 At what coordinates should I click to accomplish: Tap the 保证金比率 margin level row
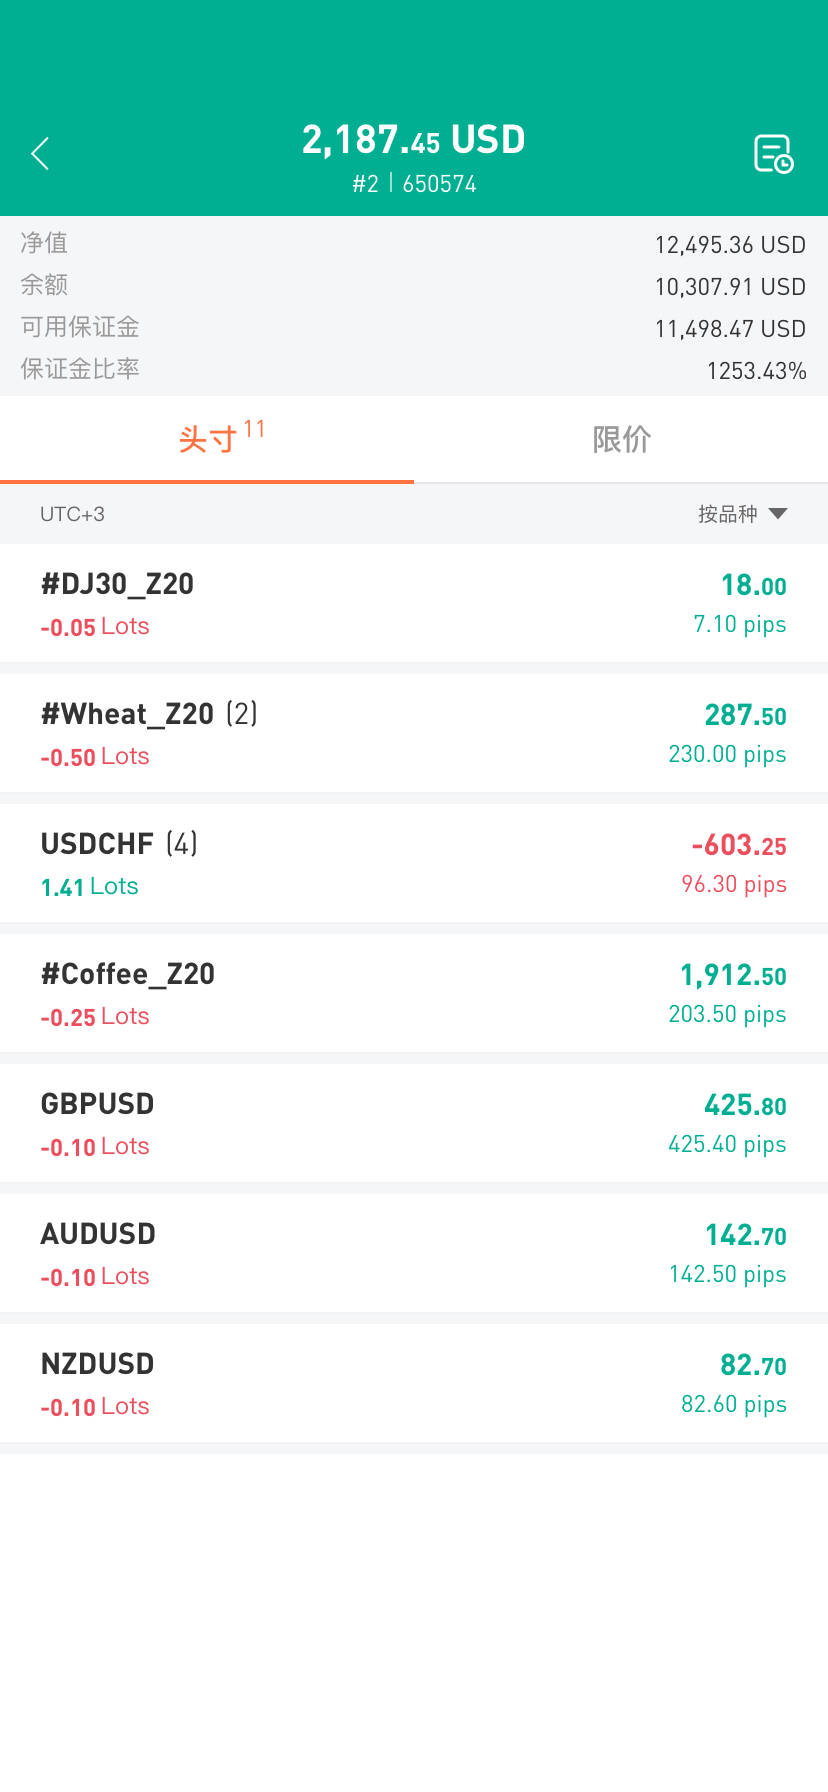coord(414,371)
